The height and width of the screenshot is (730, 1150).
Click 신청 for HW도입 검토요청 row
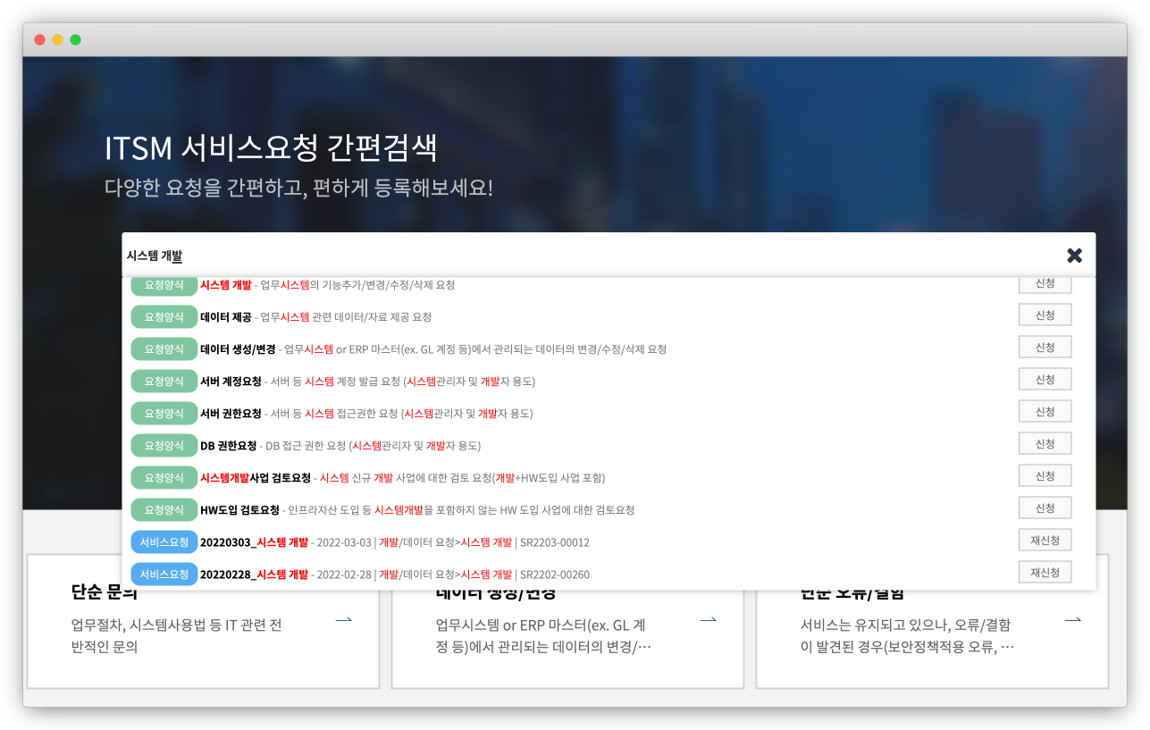pos(1044,509)
